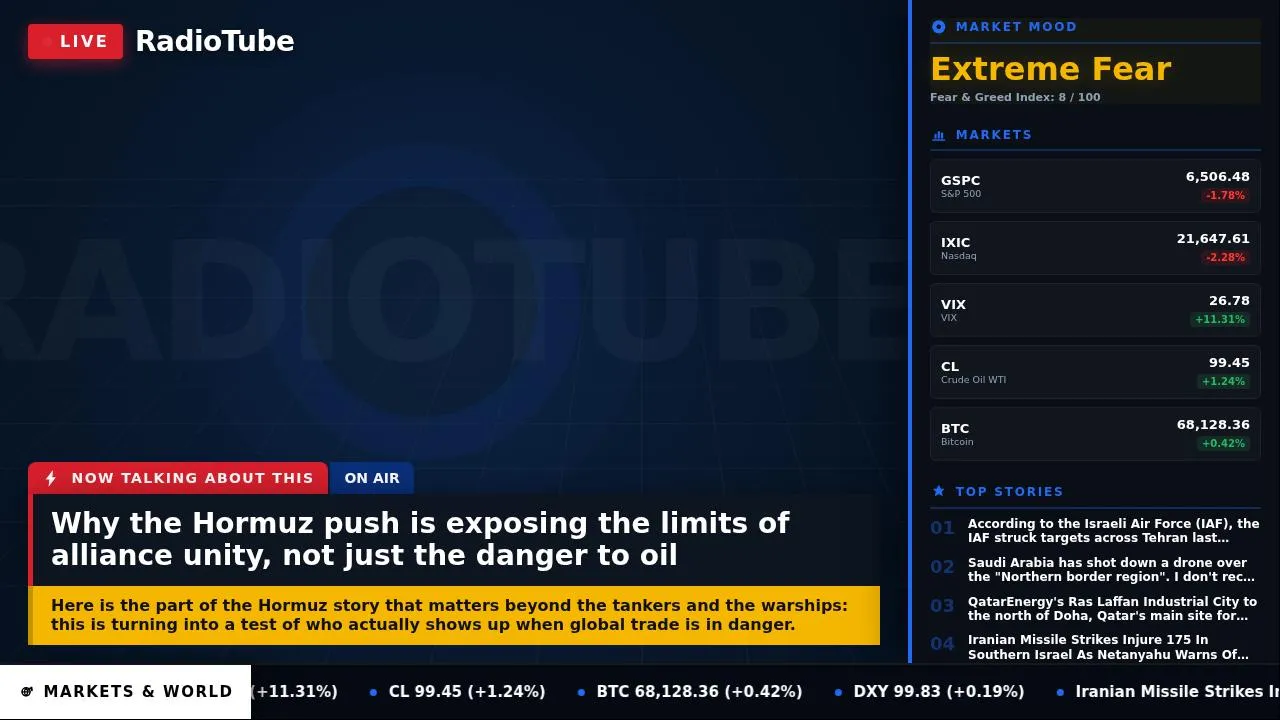The height and width of the screenshot is (720, 1280).
Task: Click the Markets & World ticker globe icon
Action: [x=27, y=692]
